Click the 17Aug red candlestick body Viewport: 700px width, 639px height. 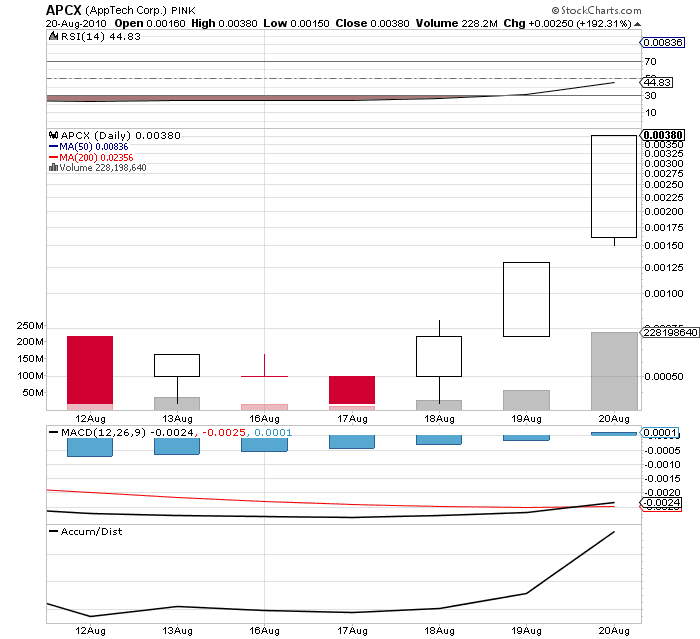[352, 390]
